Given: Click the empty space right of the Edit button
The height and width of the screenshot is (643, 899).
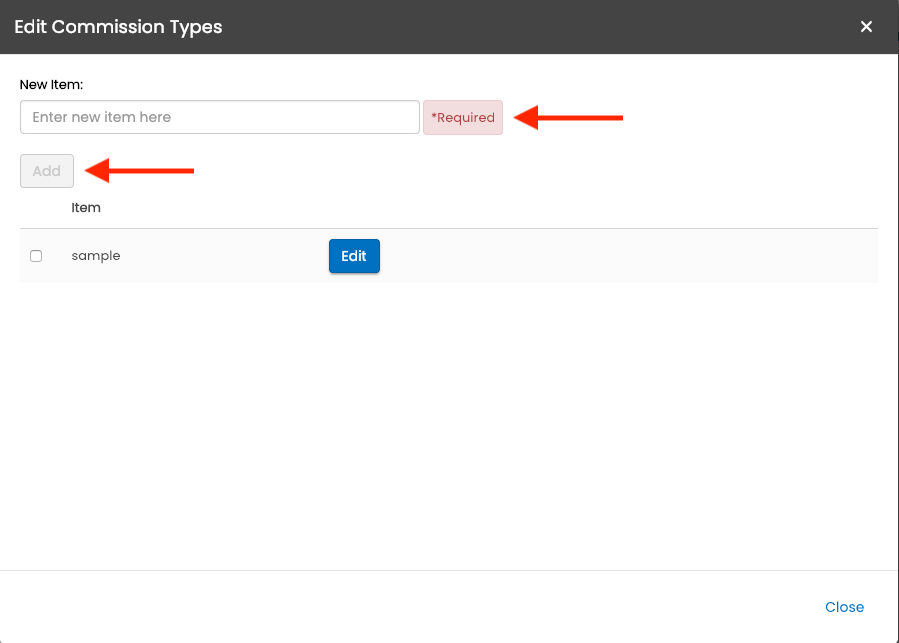Looking at the screenshot, I should [x=620, y=256].
